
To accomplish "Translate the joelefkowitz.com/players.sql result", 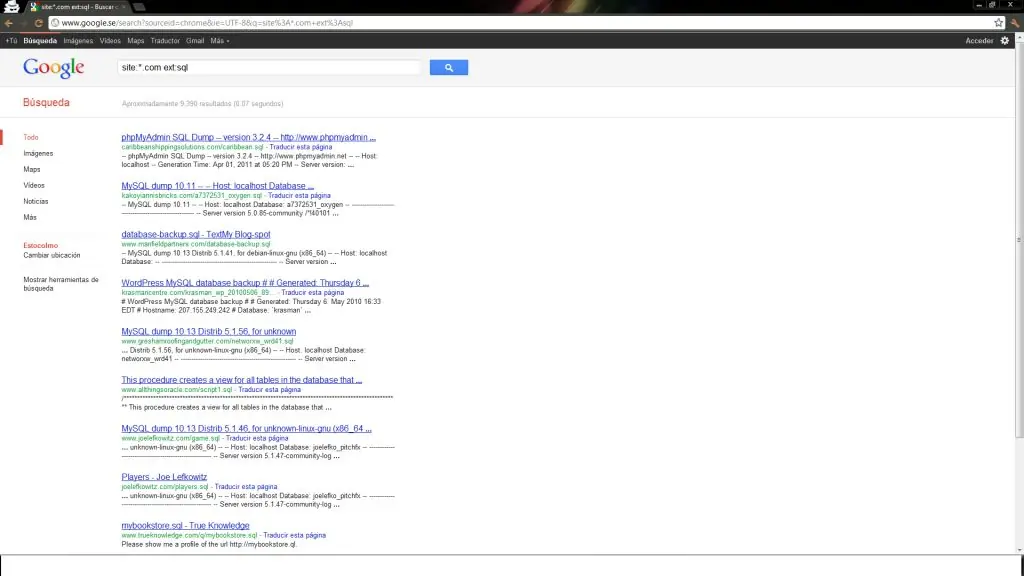I will click(x=246, y=487).
